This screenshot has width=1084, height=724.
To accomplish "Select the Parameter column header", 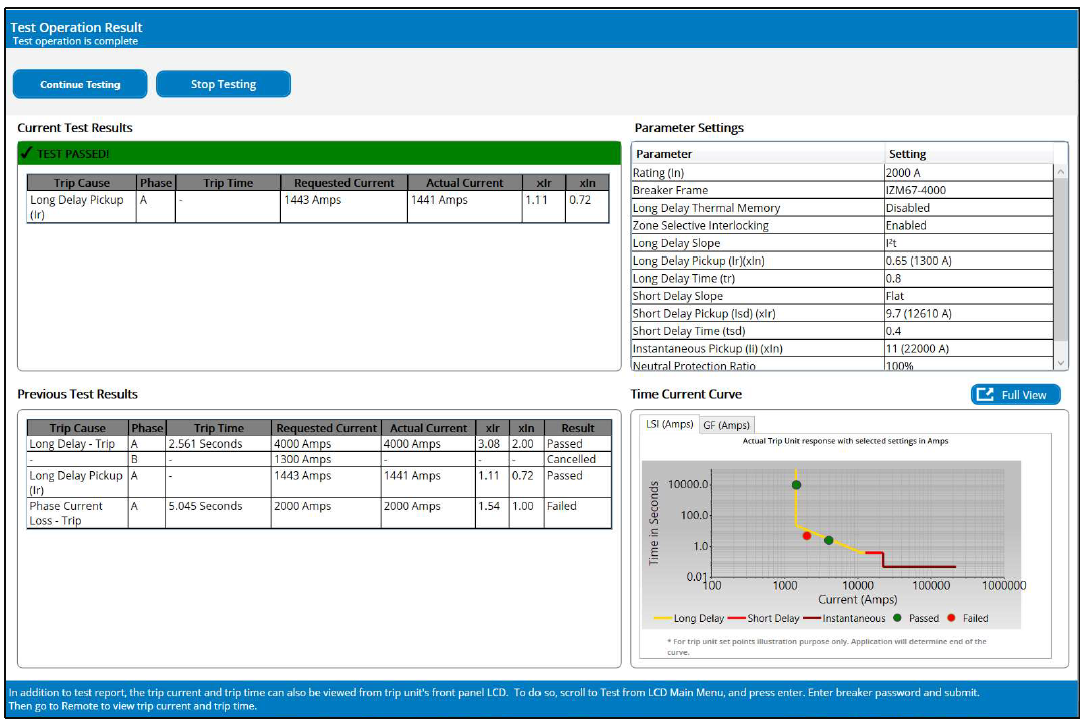I will coord(758,154).
